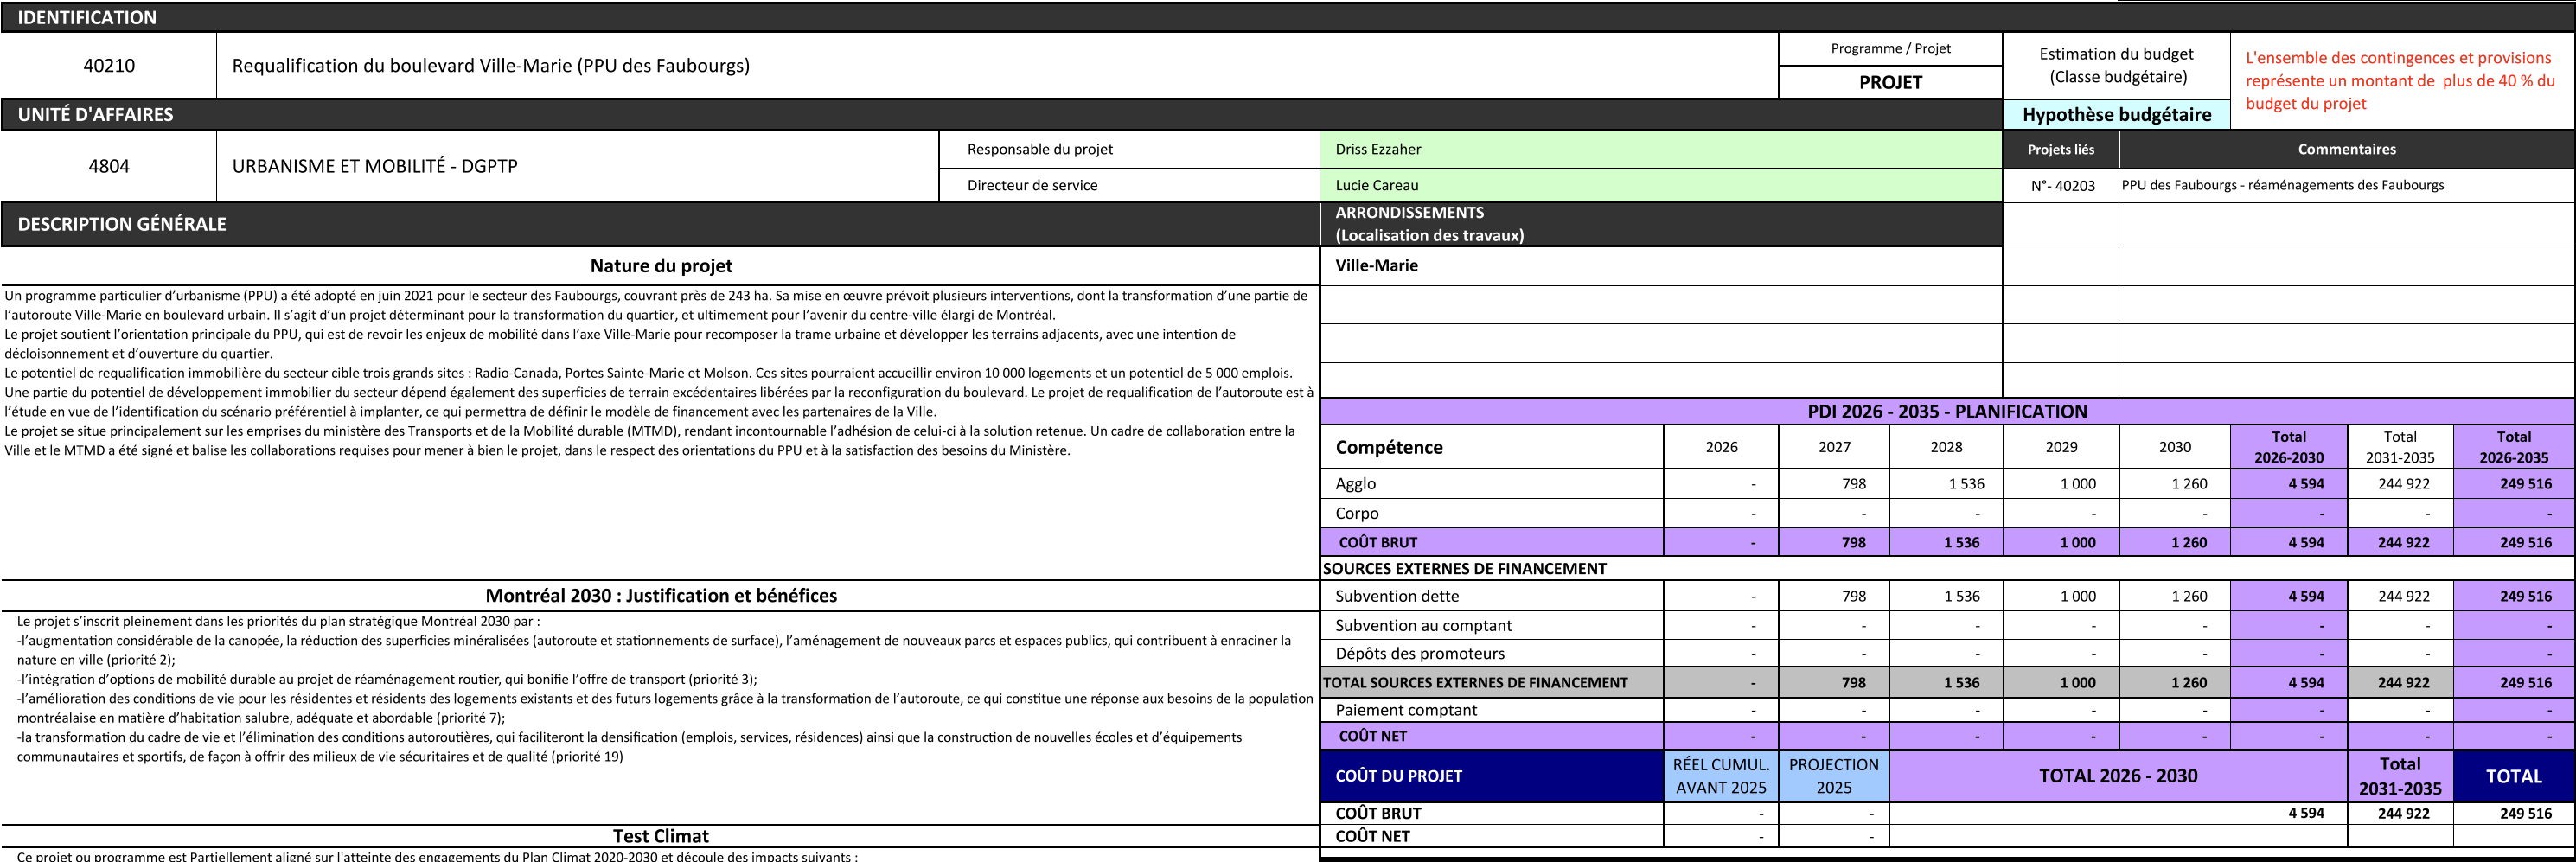Select the Lucie Careau director cell
Image resolution: width=2576 pixels, height=862 pixels.
pos(1660,185)
